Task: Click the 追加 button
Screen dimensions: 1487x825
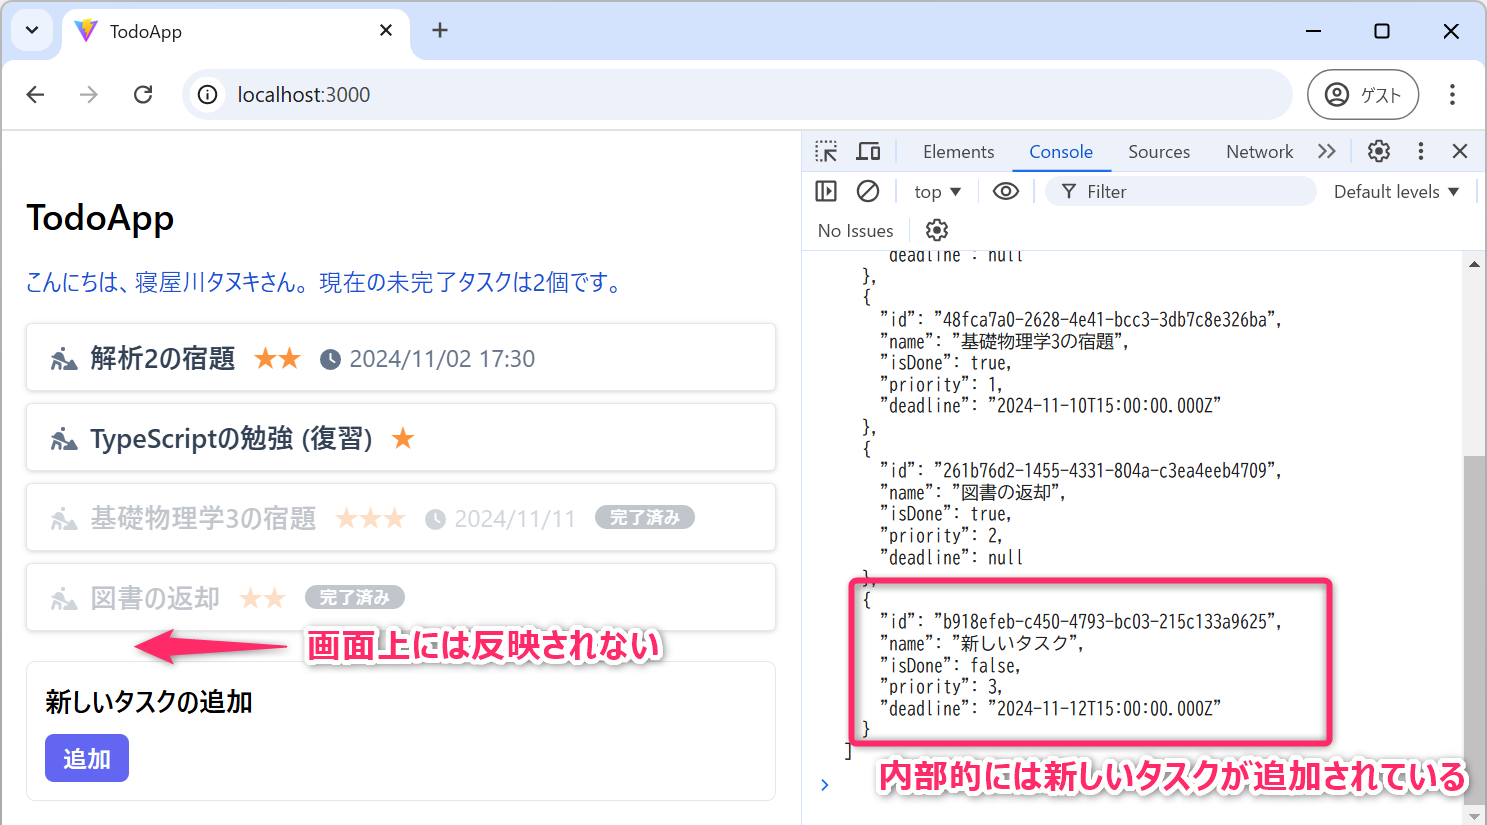Action: (87, 758)
